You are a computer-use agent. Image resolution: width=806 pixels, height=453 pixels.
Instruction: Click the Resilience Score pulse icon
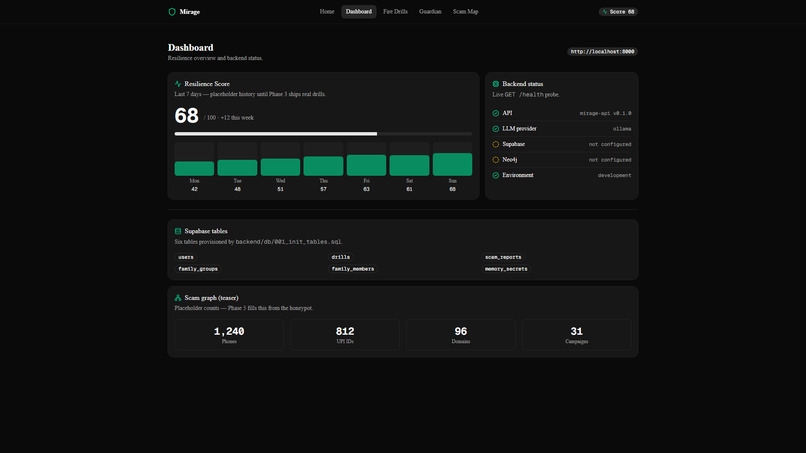(178, 84)
